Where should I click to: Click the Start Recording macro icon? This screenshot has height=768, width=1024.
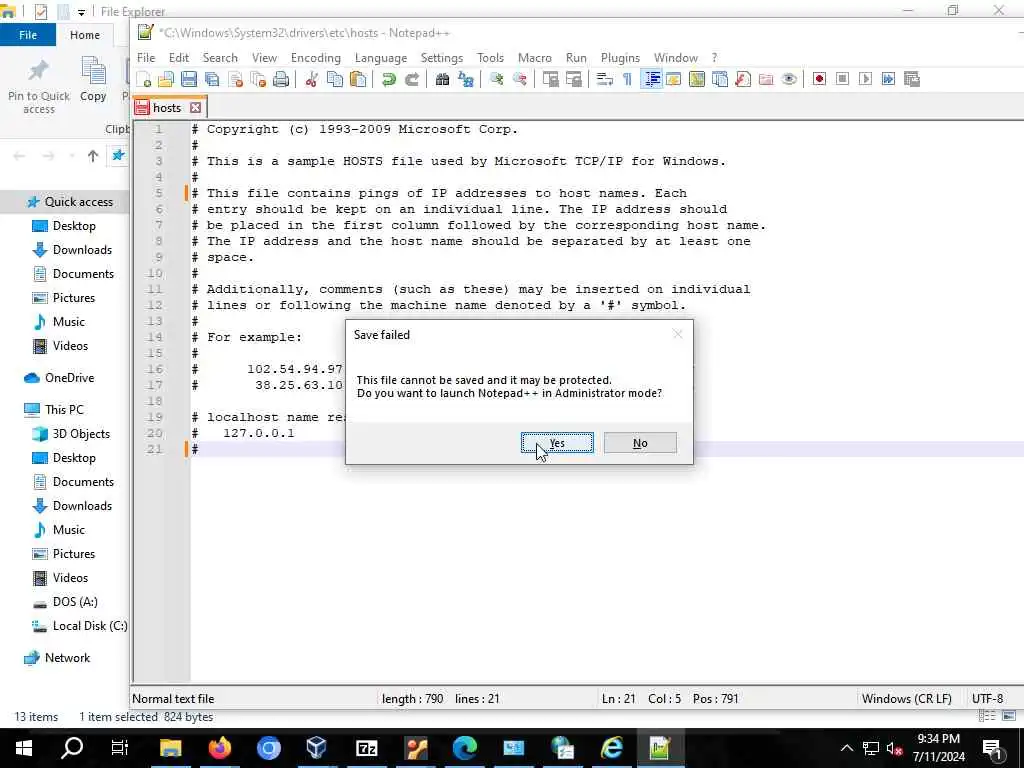pyautogui.click(x=819, y=80)
